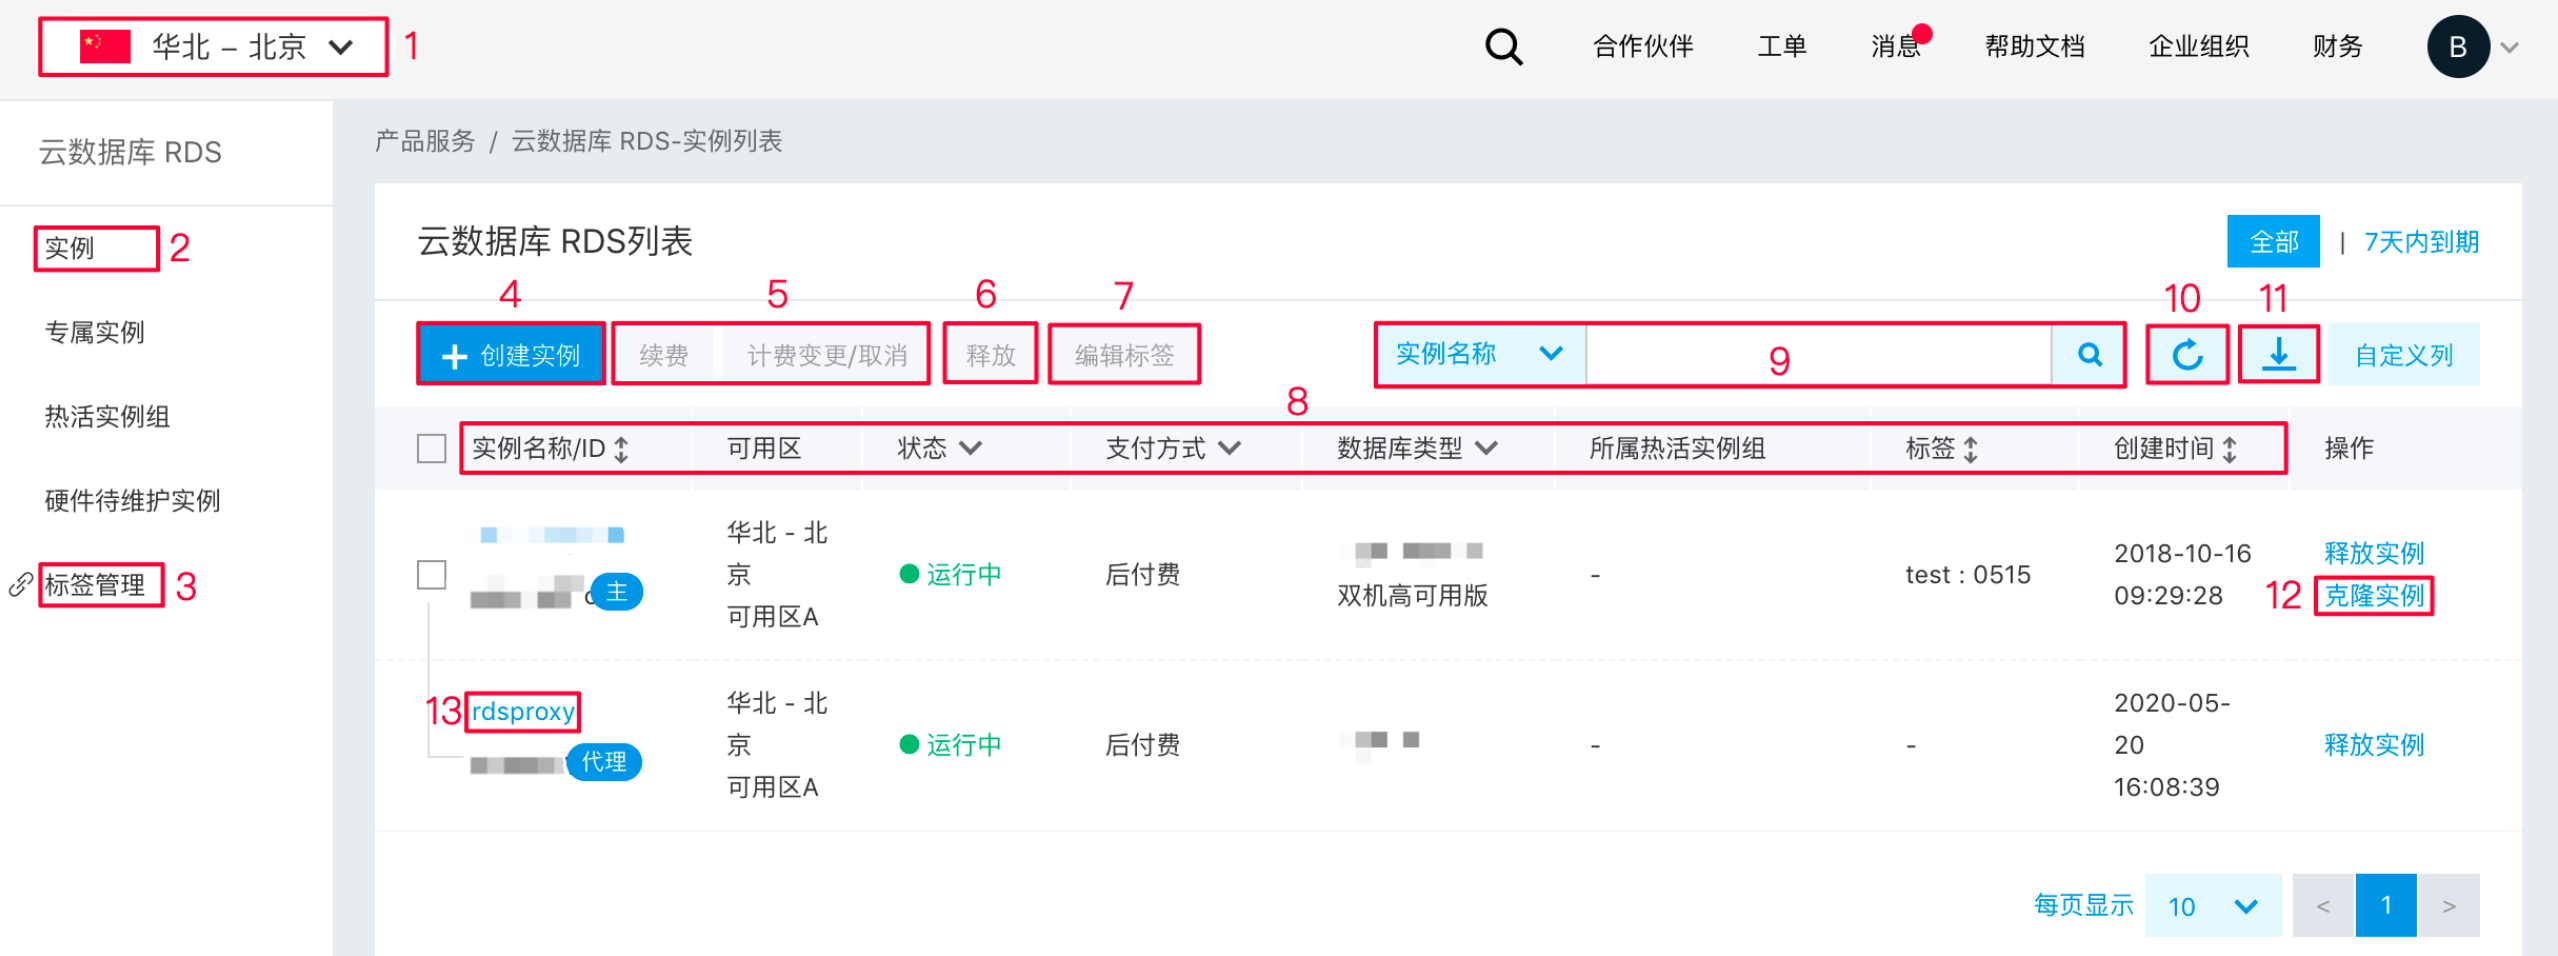Click the 代理 badge on rdsproxy

pos(604,762)
